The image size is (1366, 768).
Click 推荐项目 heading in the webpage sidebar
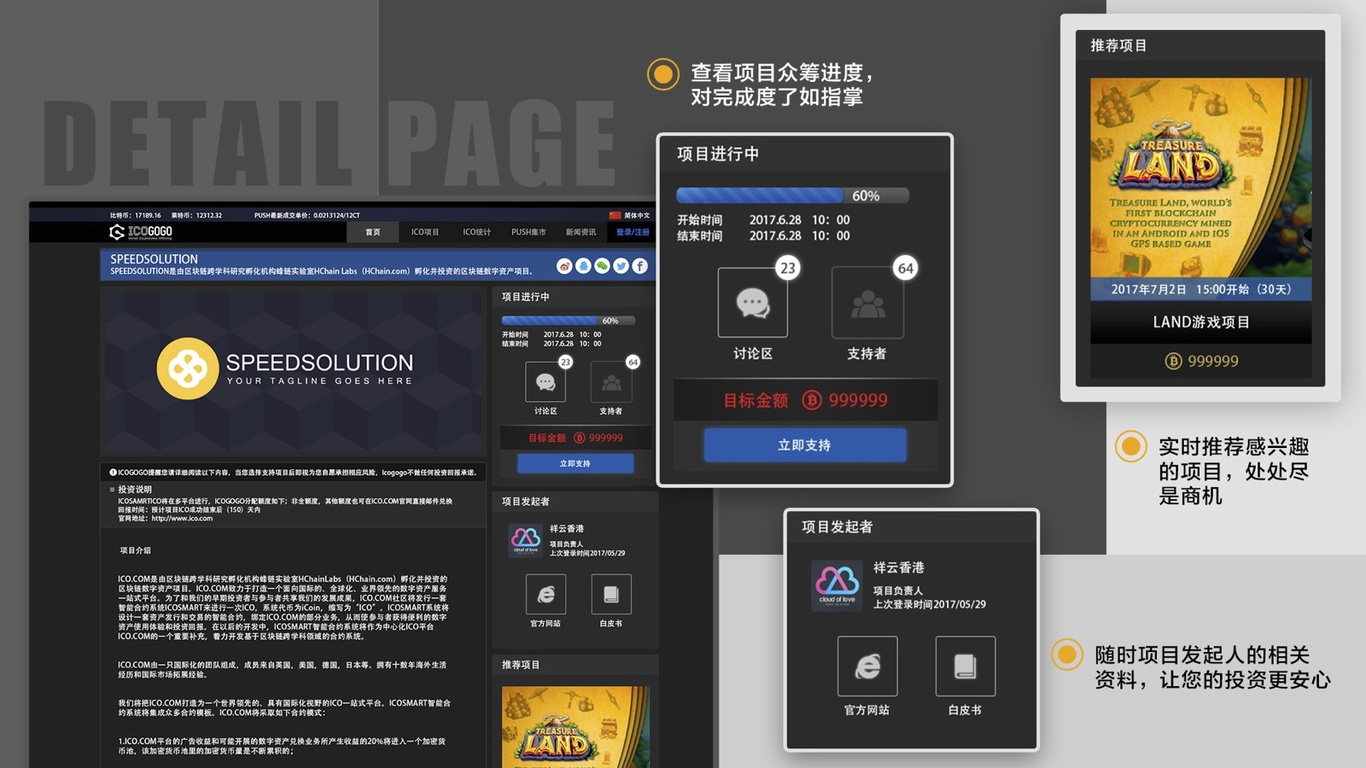point(521,664)
